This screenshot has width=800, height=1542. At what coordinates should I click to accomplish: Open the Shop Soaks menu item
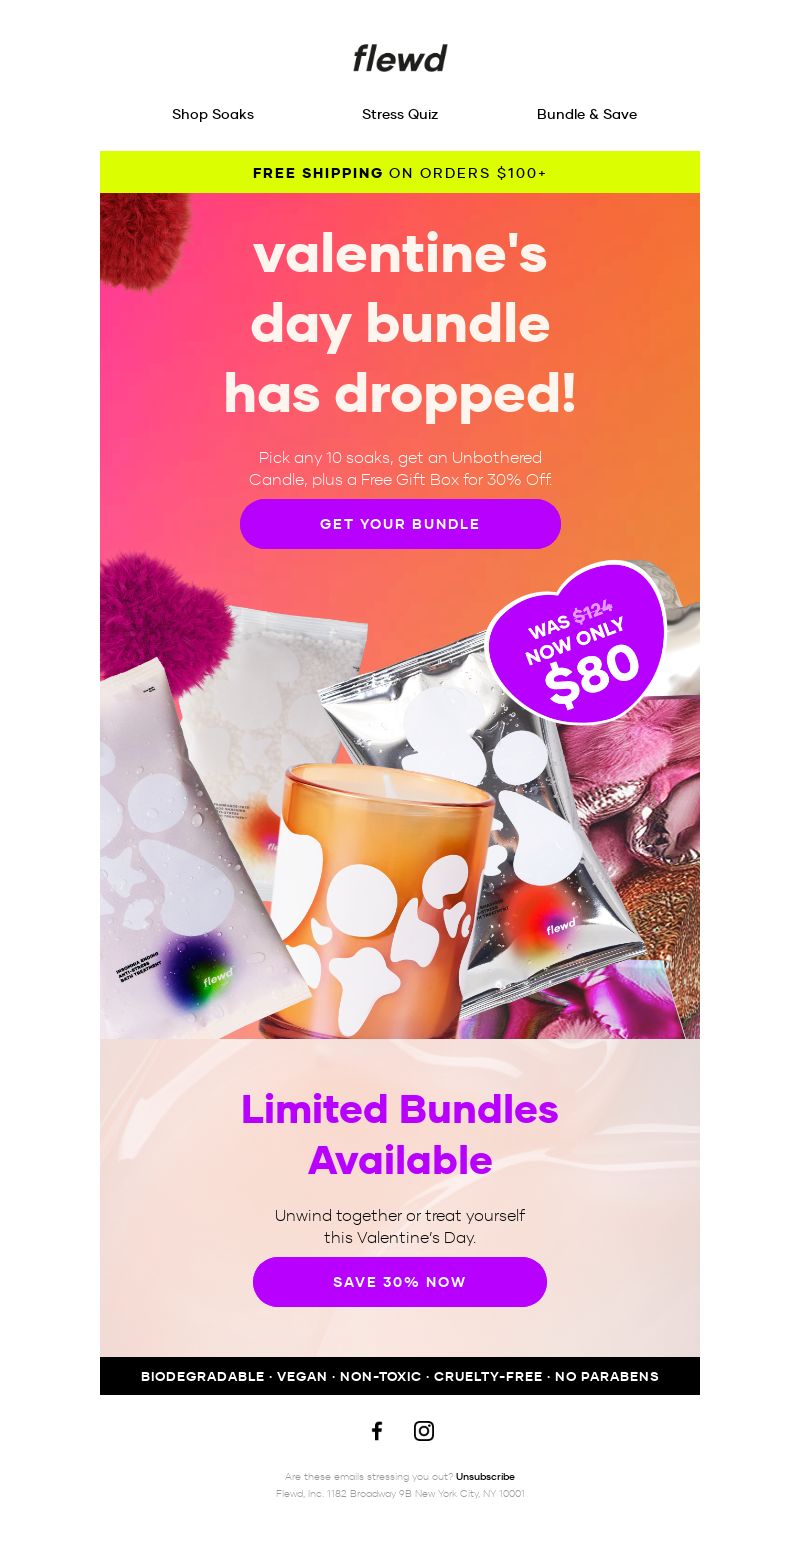tap(213, 114)
